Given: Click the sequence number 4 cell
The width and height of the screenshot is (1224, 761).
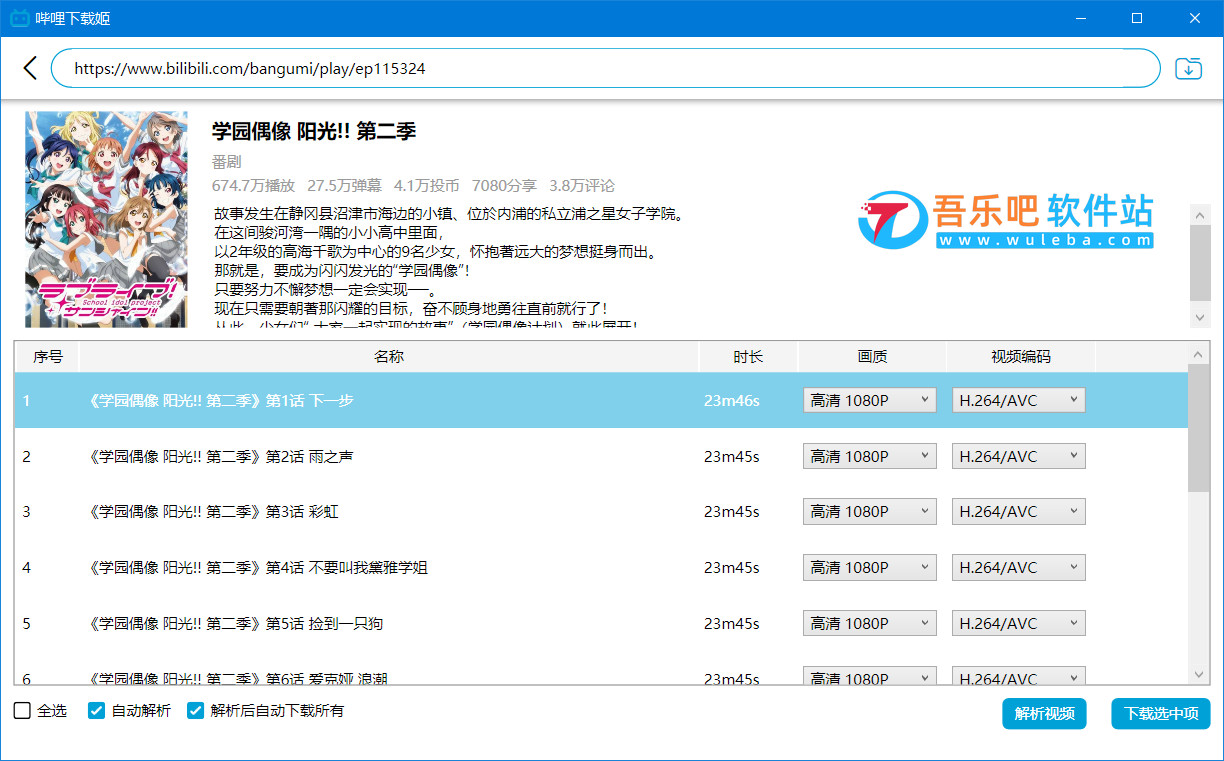Looking at the screenshot, I should (27, 567).
